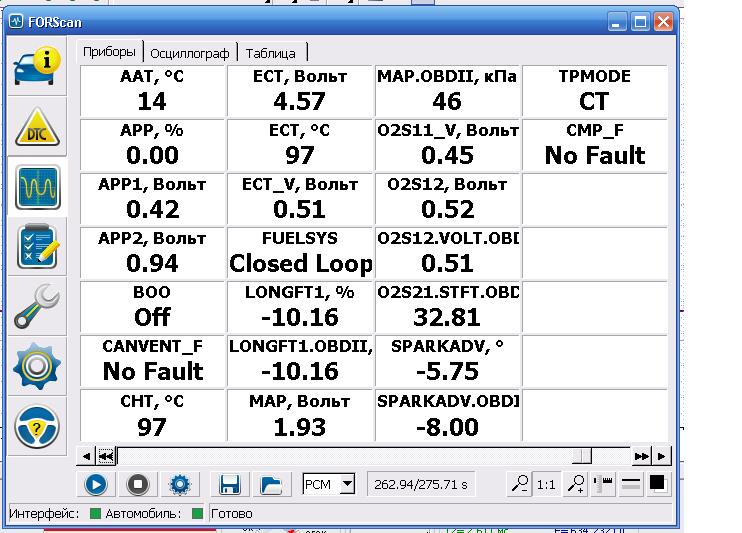Open the vehicle information section icon

tap(37, 67)
